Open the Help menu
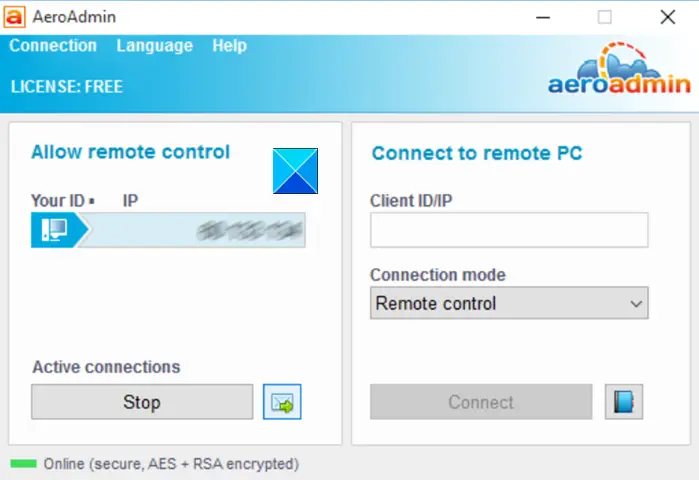Image resolution: width=699 pixels, height=480 pixels. click(x=229, y=46)
